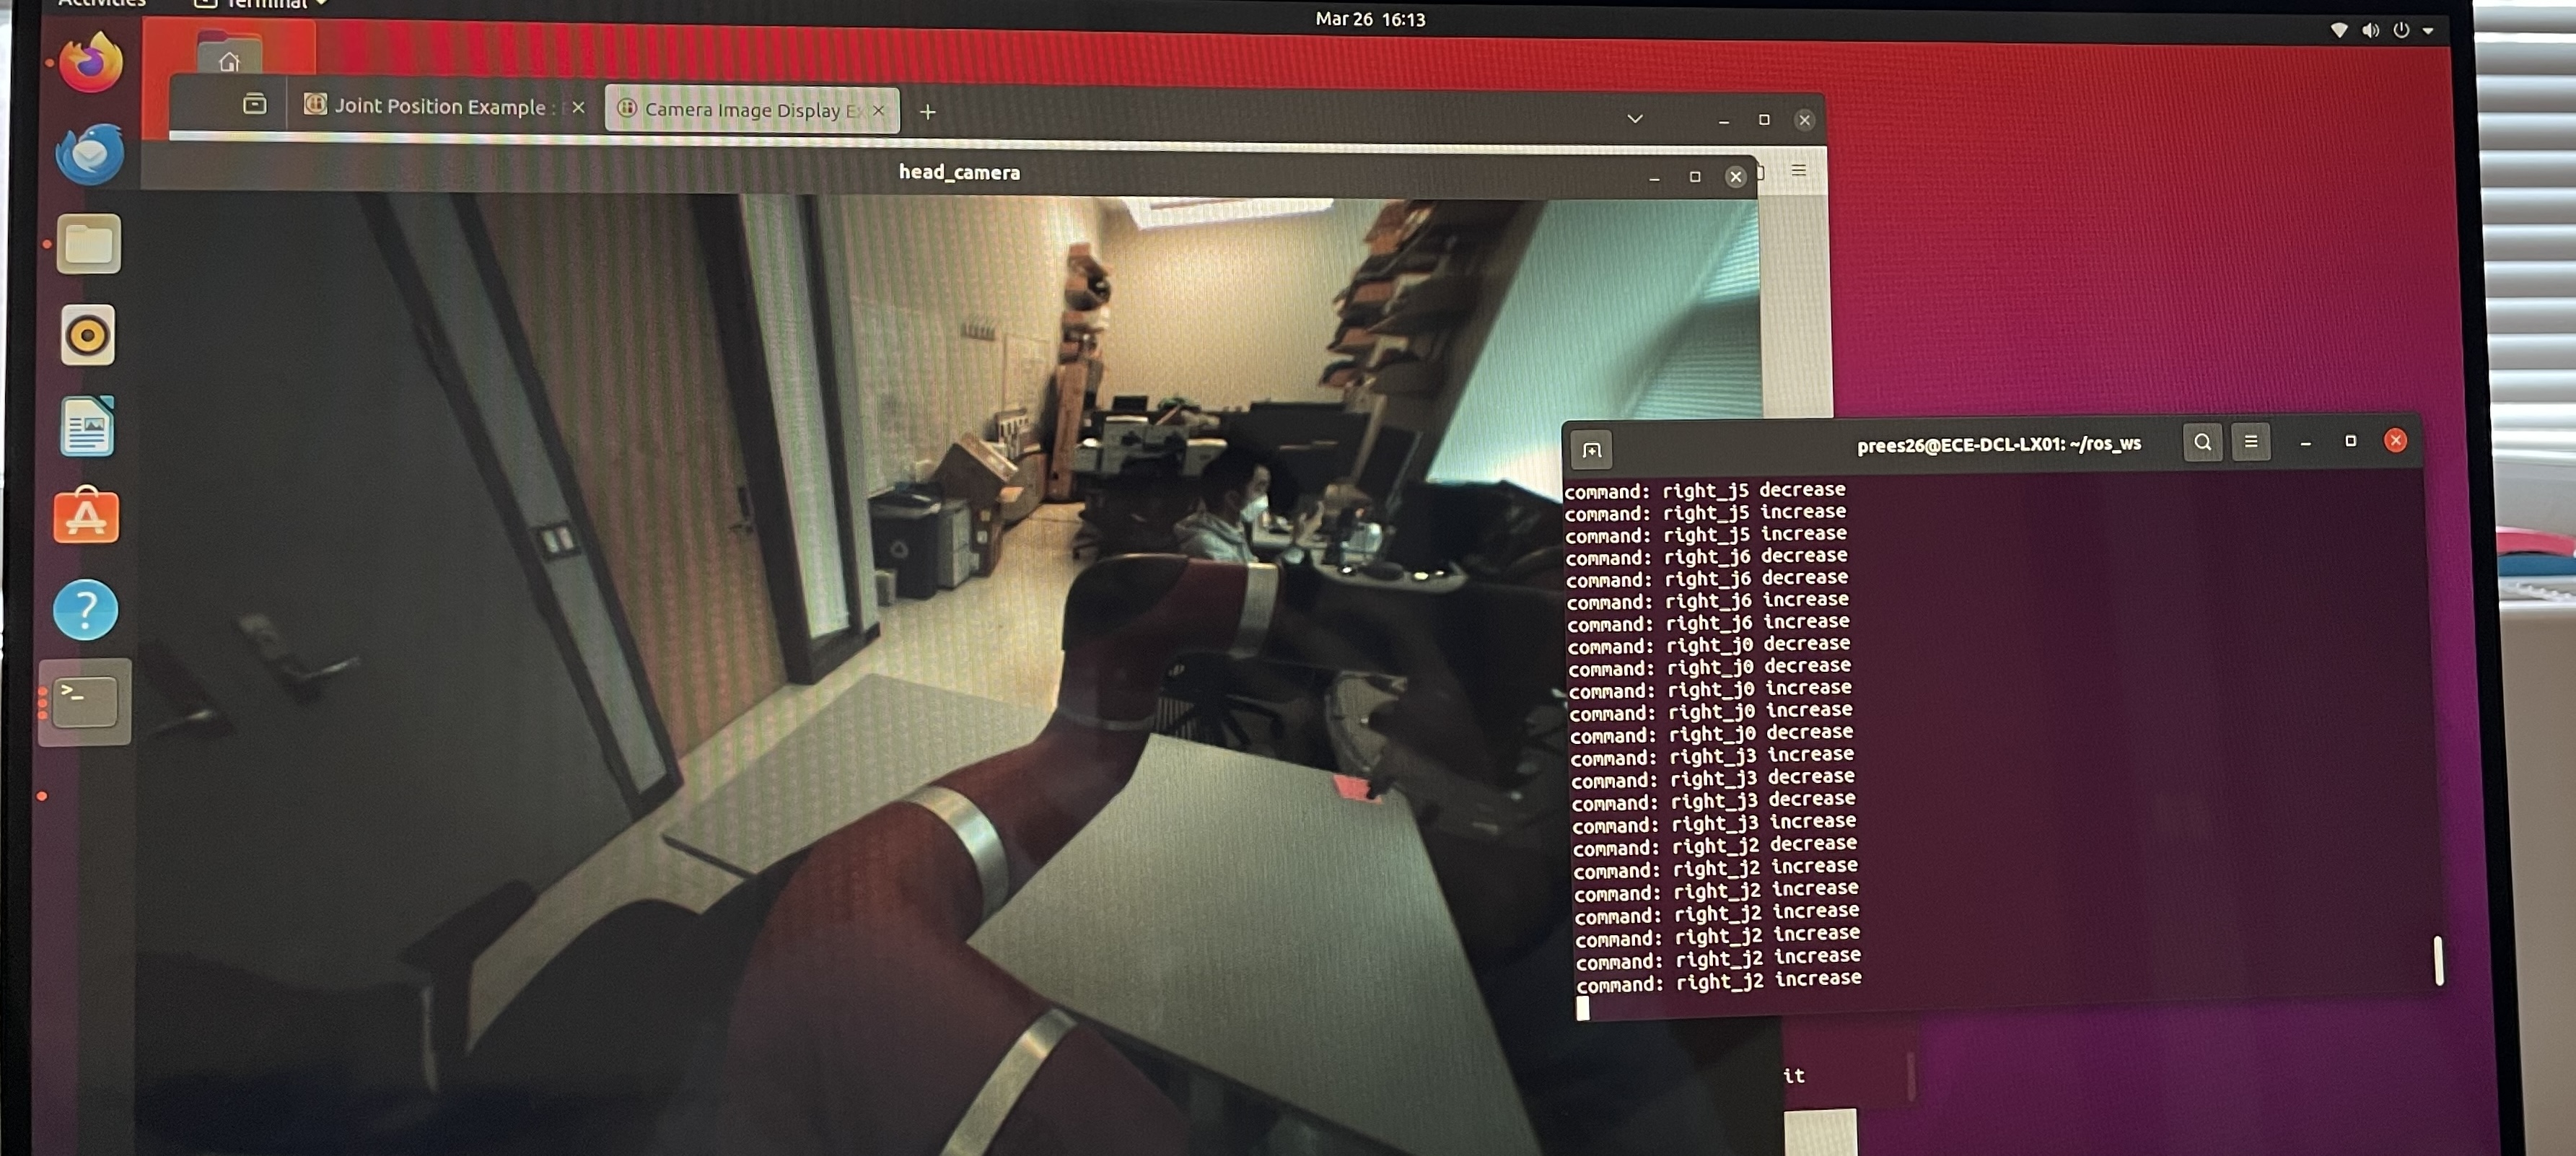The image size is (2576, 1156).
Task: Click the head_camera title bar text
Action: [959, 173]
